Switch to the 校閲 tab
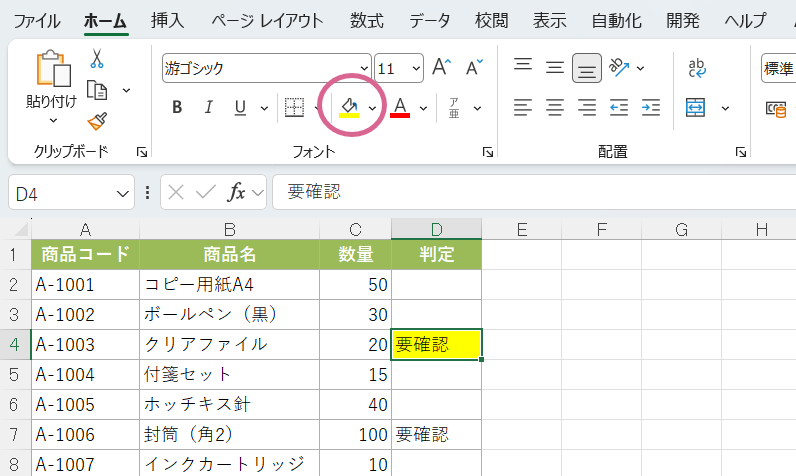The image size is (796, 476). (491, 21)
